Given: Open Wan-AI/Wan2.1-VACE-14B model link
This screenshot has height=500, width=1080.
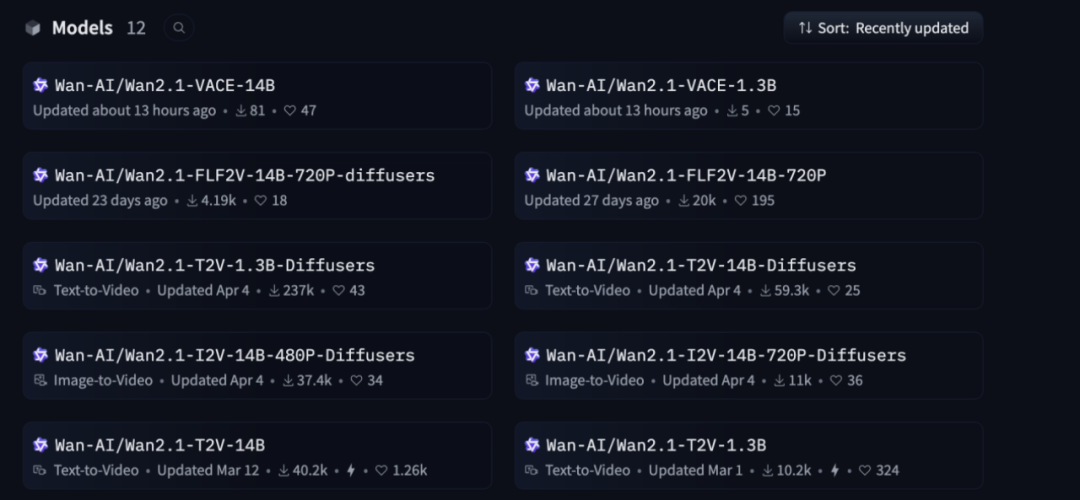Looking at the screenshot, I should pyautogui.click(x=165, y=86).
